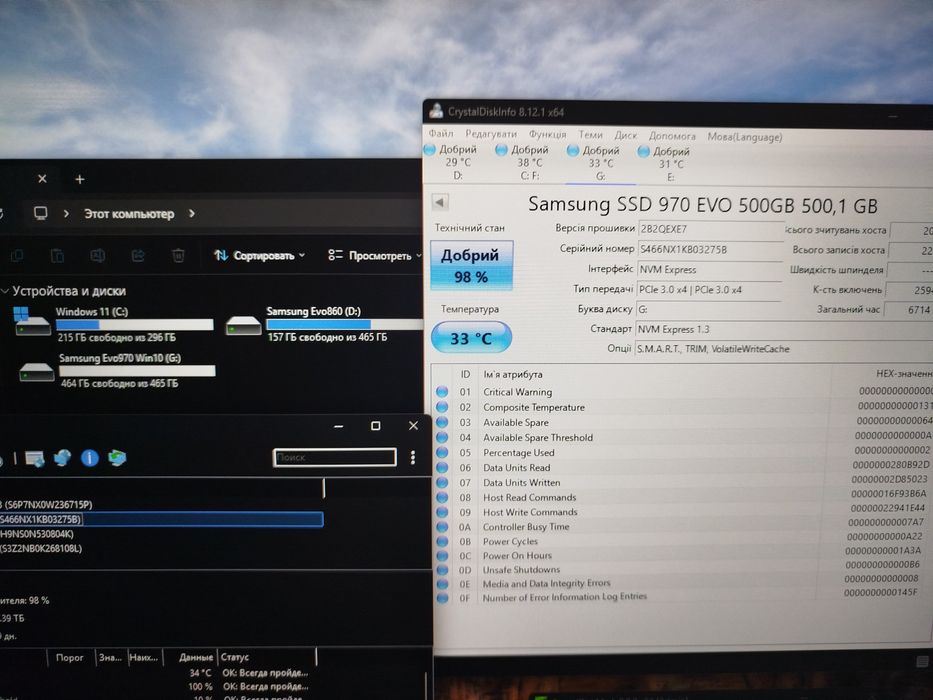Open the Допомога menu in CrystalDiskInfo
The width and height of the screenshot is (933, 700).
click(672, 136)
